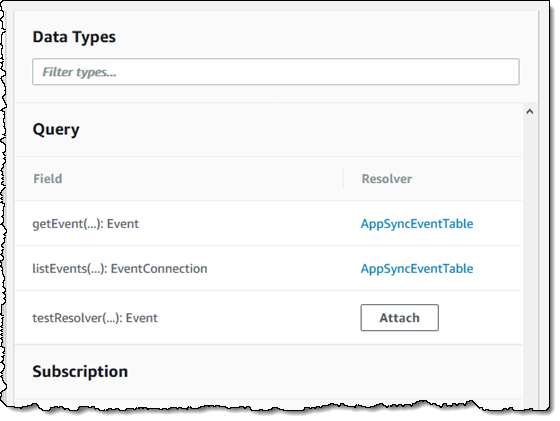Select the listEvents(...) field entry
The height and width of the screenshot is (421, 560).
(120, 269)
